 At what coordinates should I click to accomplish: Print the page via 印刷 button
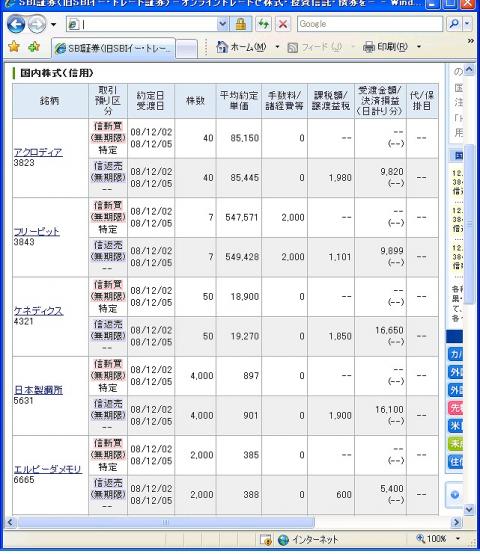click(385, 47)
